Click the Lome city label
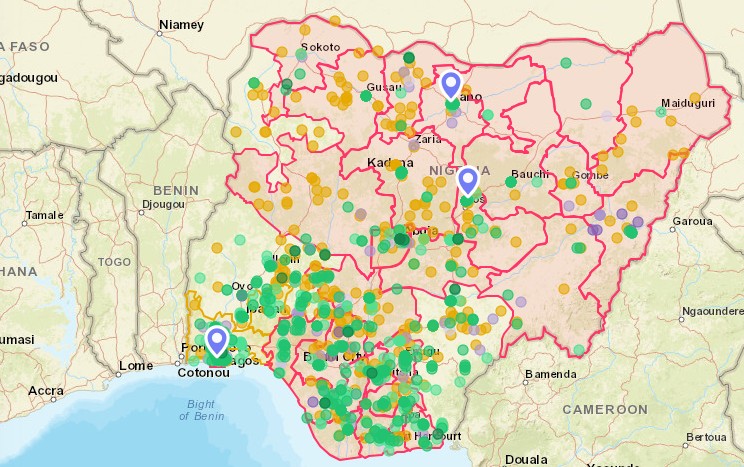744x467 pixels. tap(135, 366)
